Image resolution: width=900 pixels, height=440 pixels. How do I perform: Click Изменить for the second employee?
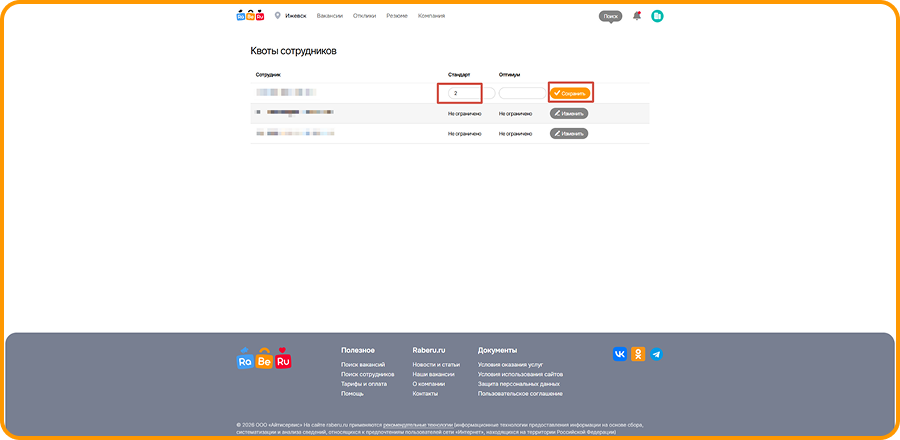tap(569, 113)
